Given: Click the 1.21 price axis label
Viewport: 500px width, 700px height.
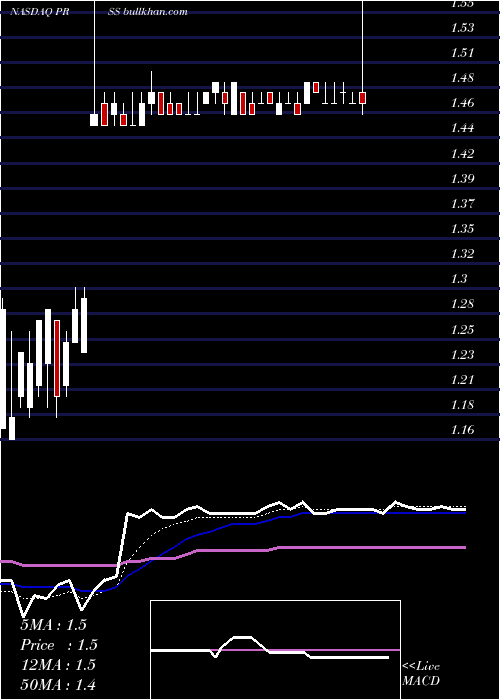Looking at the screenshot, I should click(462, 379).
